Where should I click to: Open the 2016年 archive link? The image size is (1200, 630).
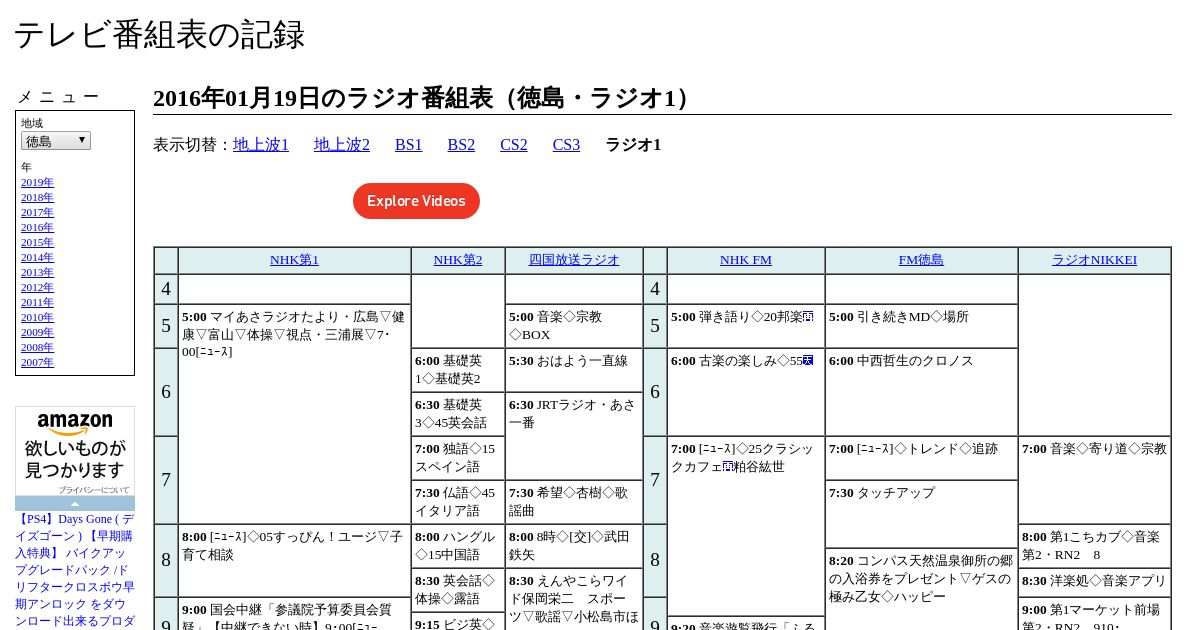click(x=37, y=228)
